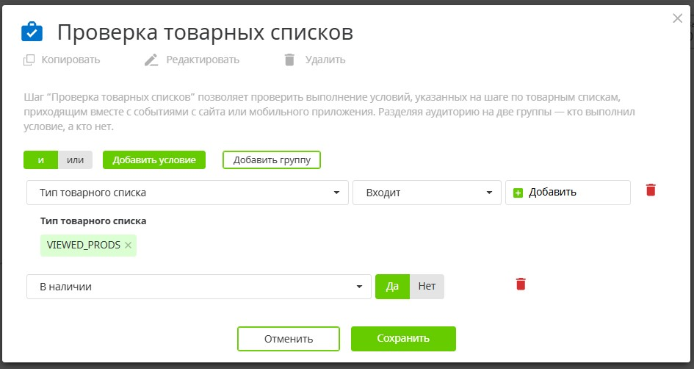Click the Редактировать action

192,60
